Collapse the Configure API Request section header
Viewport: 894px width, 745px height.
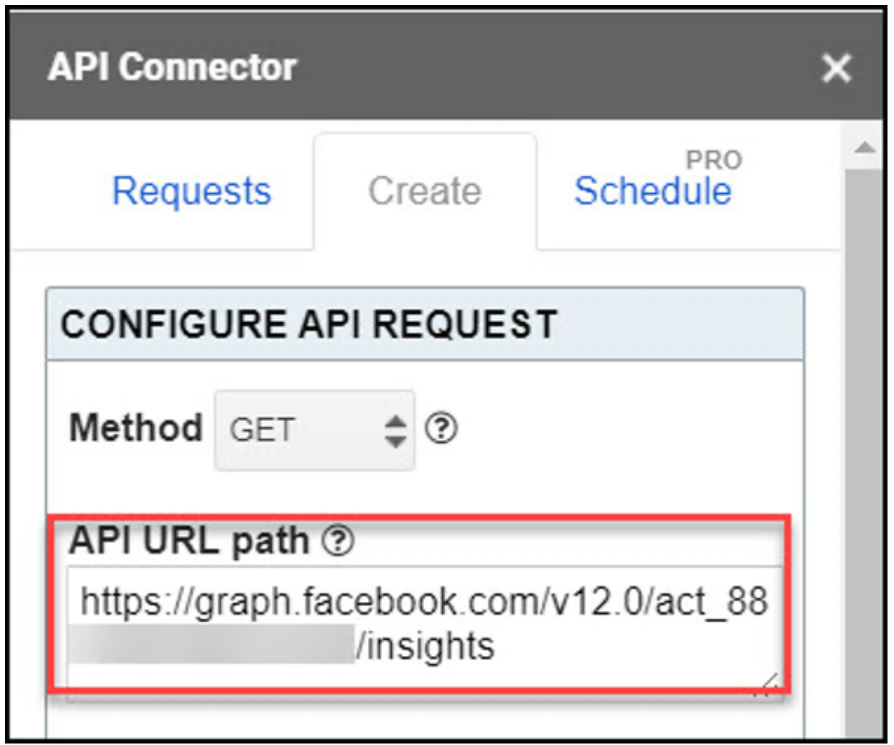pyautogui.click(x=425, y=324)
